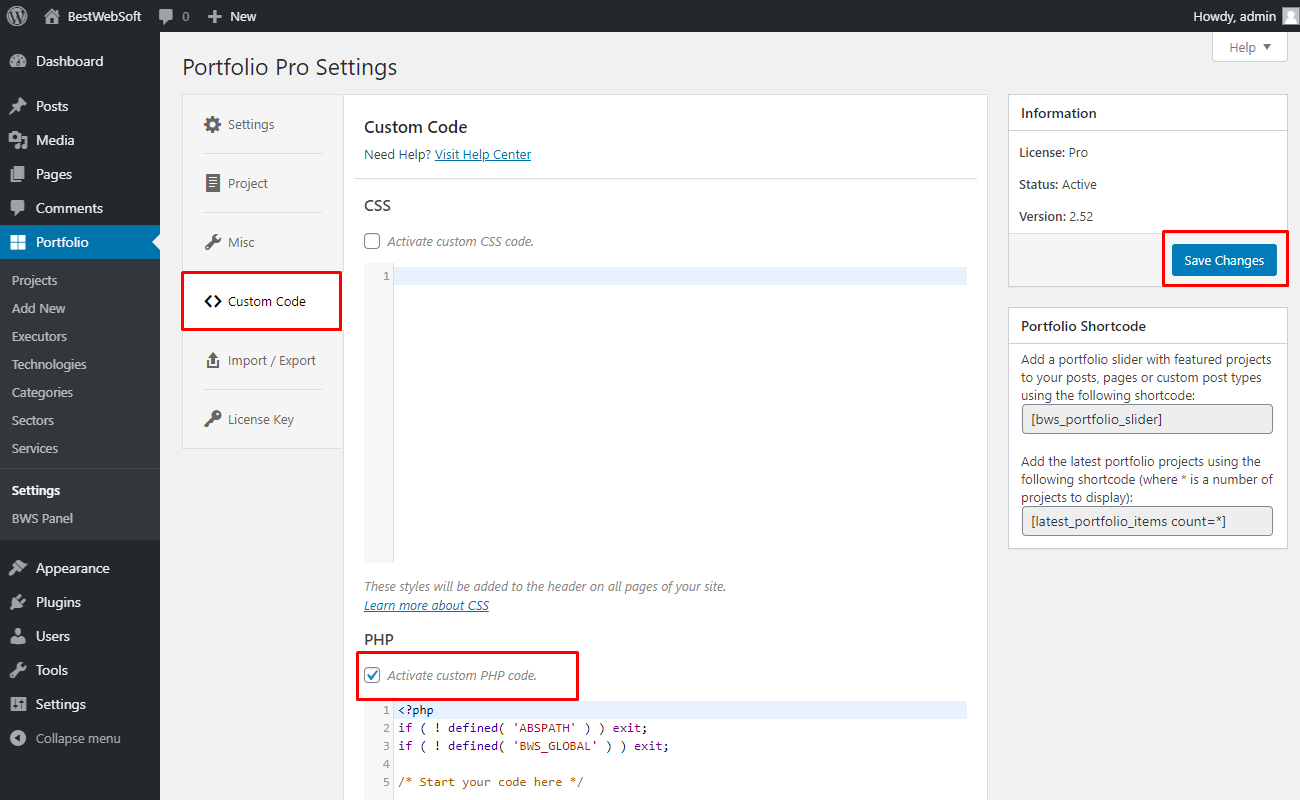Image resolution: width=1300 pixels, height=800 pixels.
Task: Expand the Help dropdown
Action: 1249,47
